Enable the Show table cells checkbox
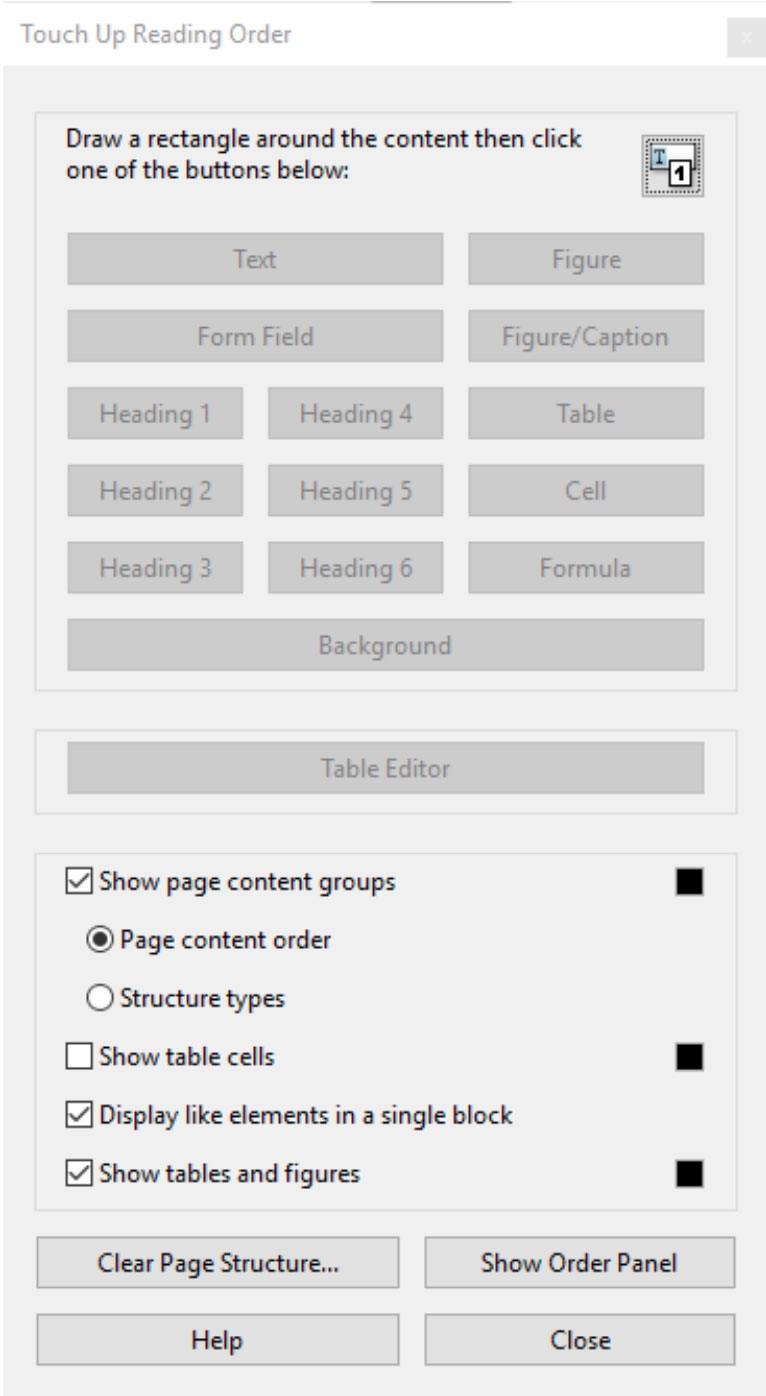Image resolution: width=766 pixels, height=1396 pixels. coord(78,1057)
